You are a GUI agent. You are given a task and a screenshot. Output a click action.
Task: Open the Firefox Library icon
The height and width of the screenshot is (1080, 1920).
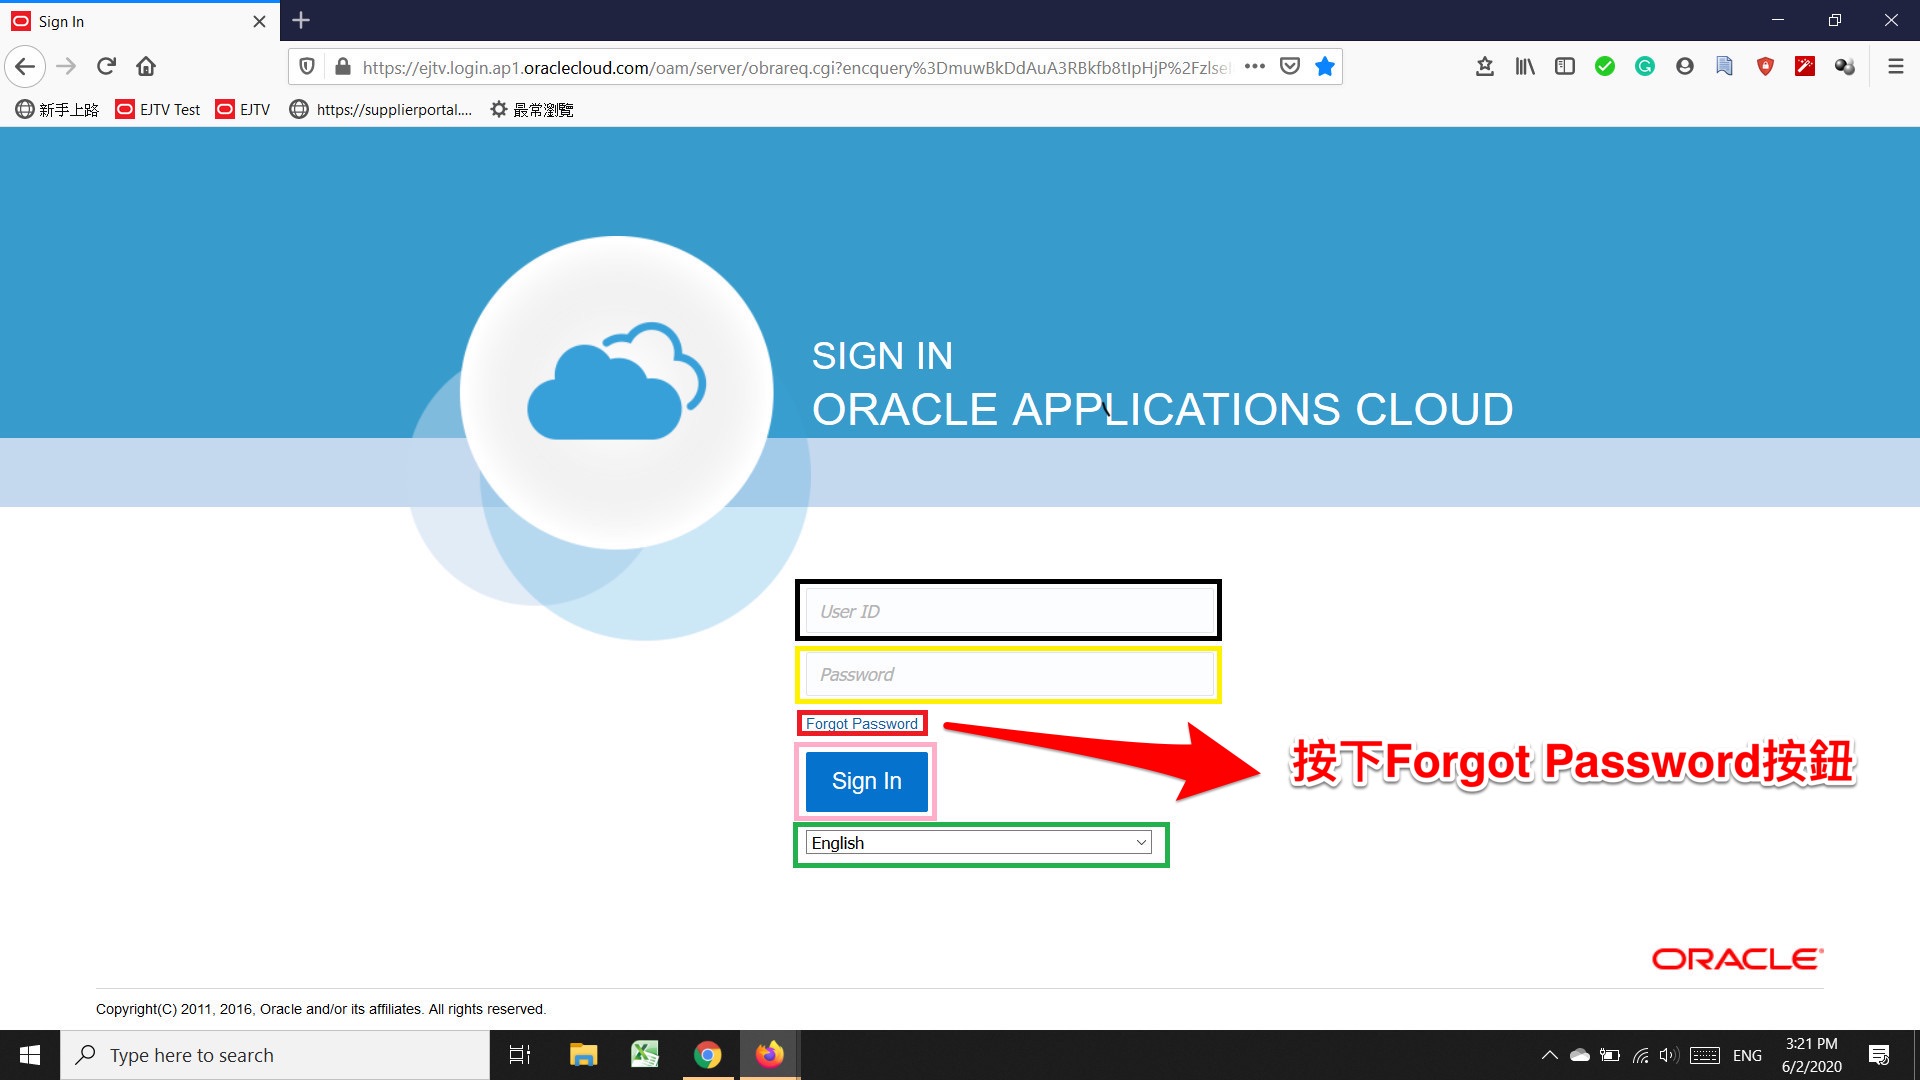coord(1525,67)
